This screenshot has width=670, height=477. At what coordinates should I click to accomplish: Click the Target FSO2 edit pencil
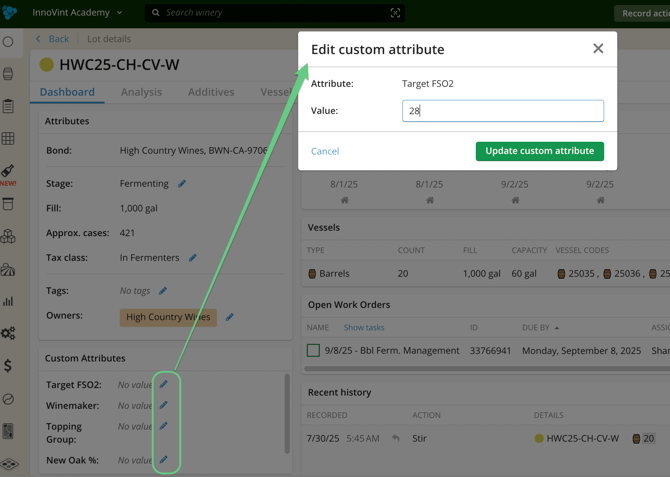[x=164, y=384]
